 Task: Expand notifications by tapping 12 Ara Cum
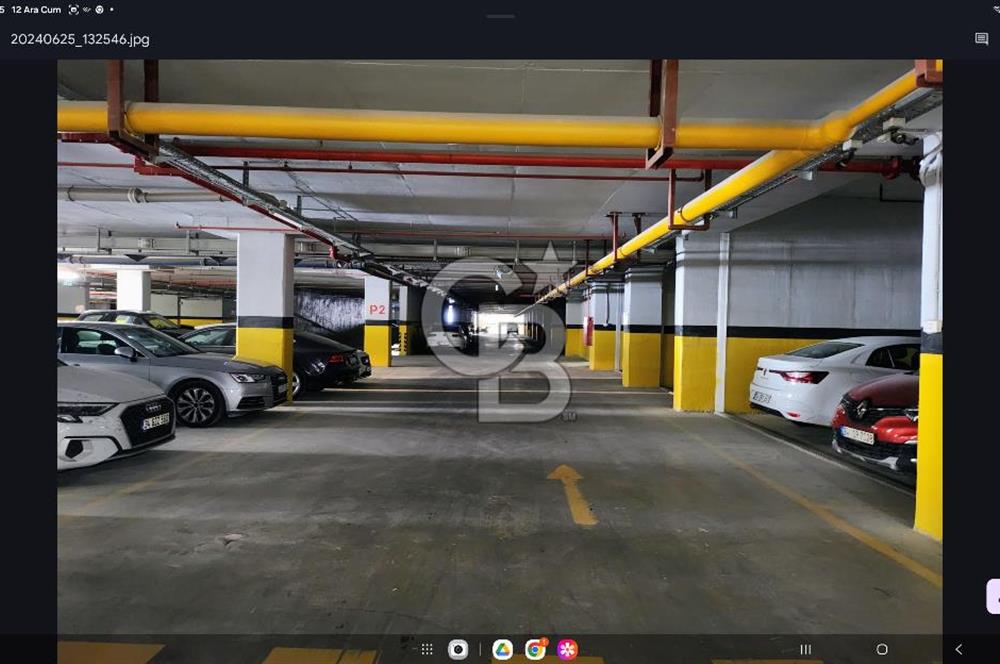[35, 9]
